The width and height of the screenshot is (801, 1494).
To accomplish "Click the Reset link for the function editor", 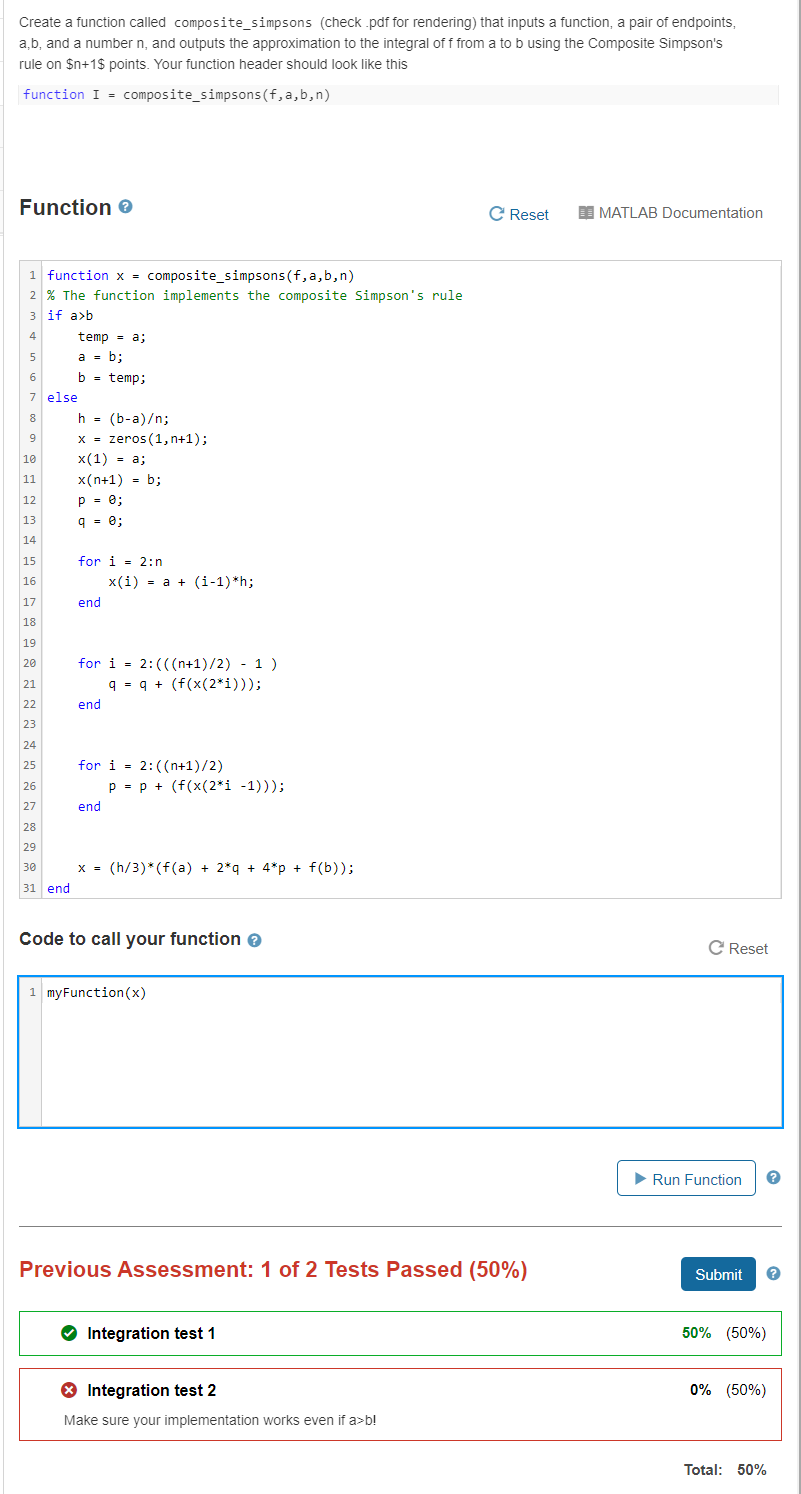I will (x=527, y=213).
